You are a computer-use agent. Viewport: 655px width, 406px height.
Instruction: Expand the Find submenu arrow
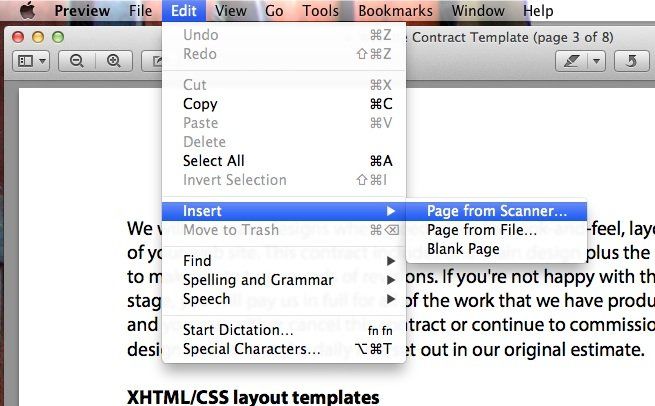pyautogui.click(x=391, y=261)
